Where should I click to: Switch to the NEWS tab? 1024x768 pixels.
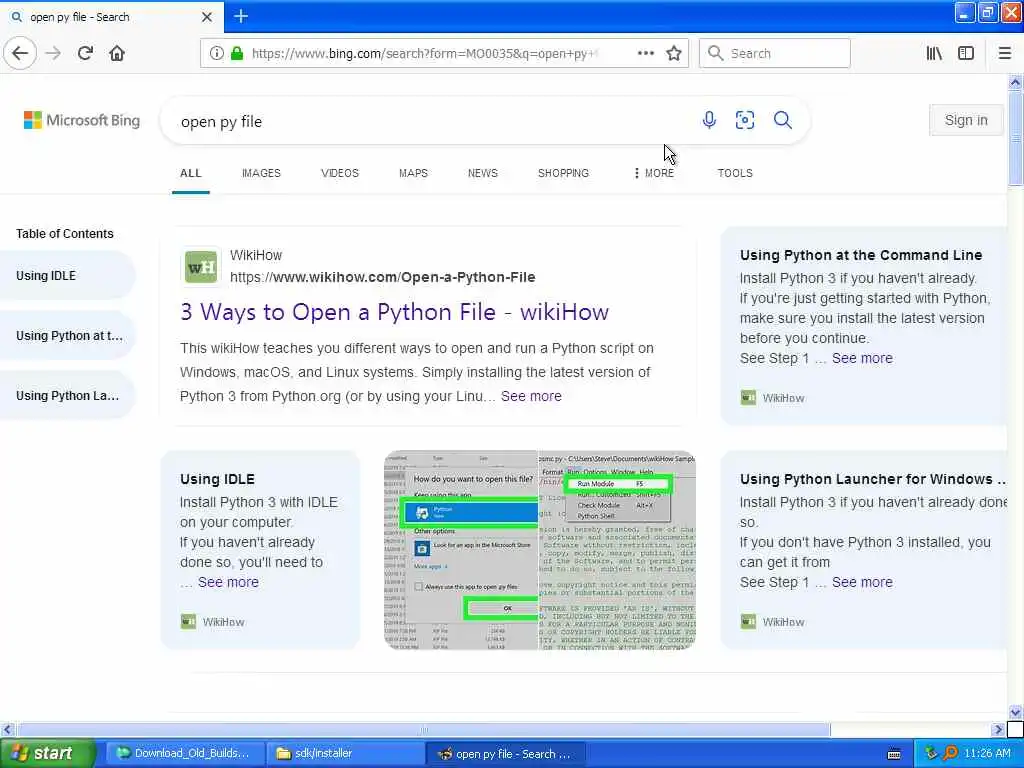483,173
